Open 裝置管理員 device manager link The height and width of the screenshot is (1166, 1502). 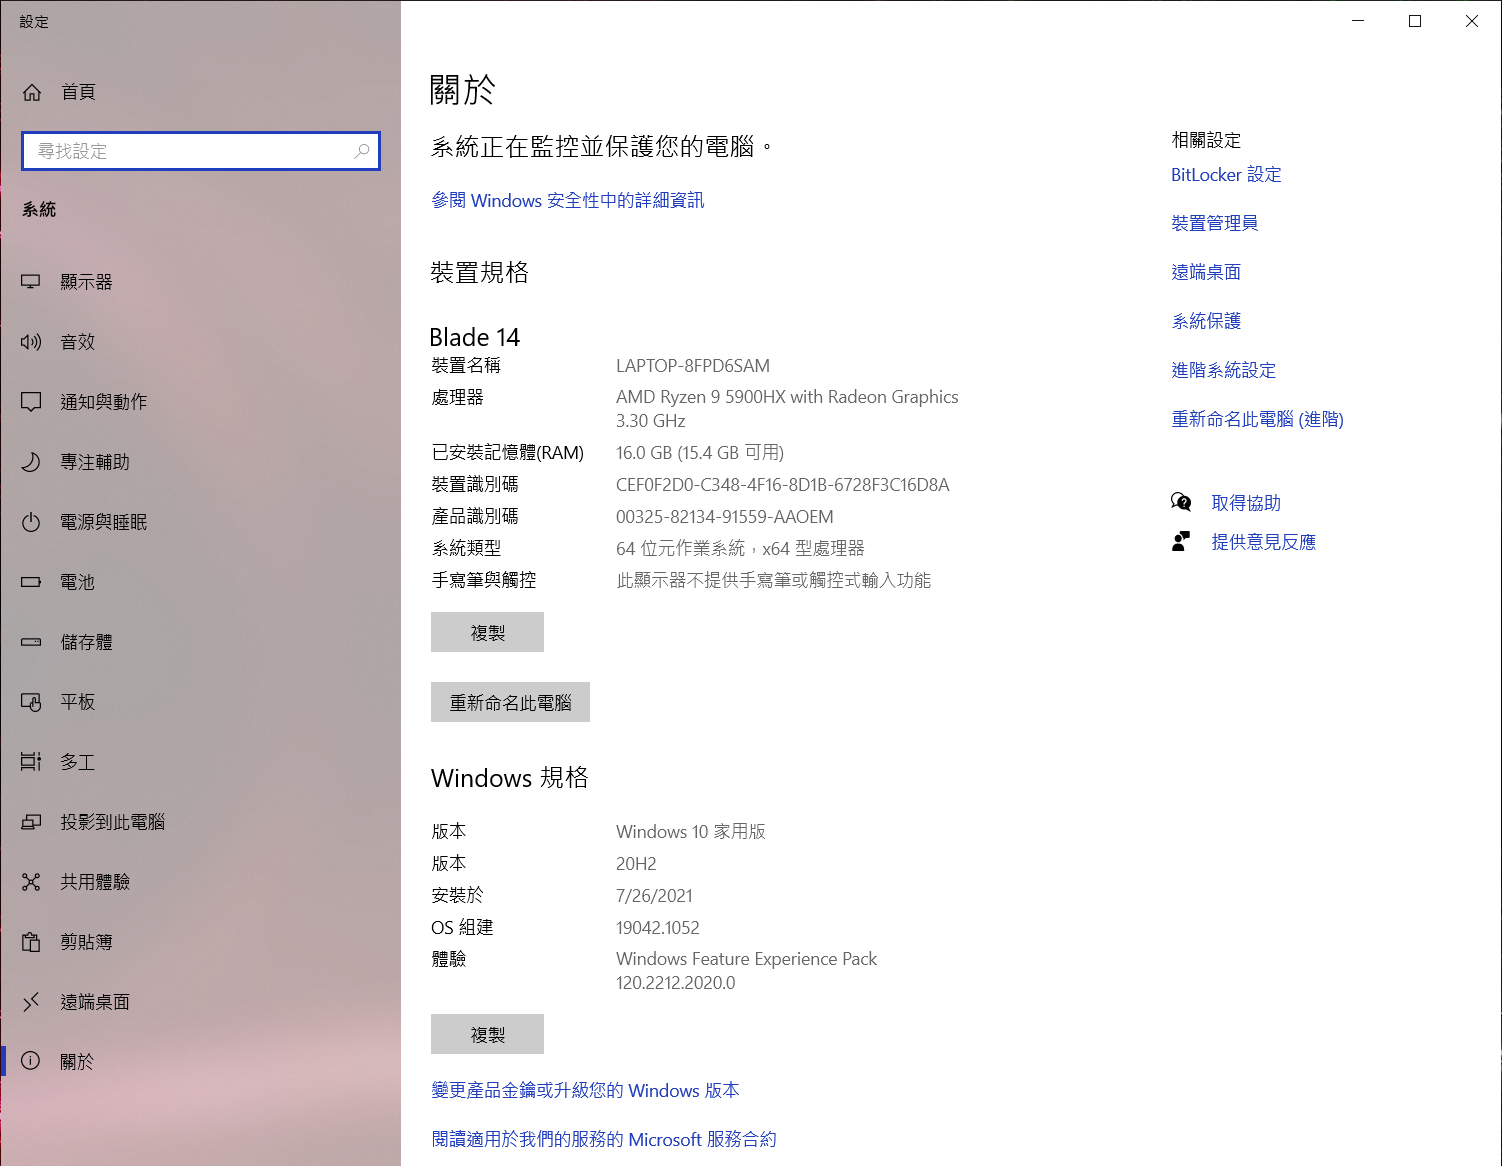pos(1214,223)
